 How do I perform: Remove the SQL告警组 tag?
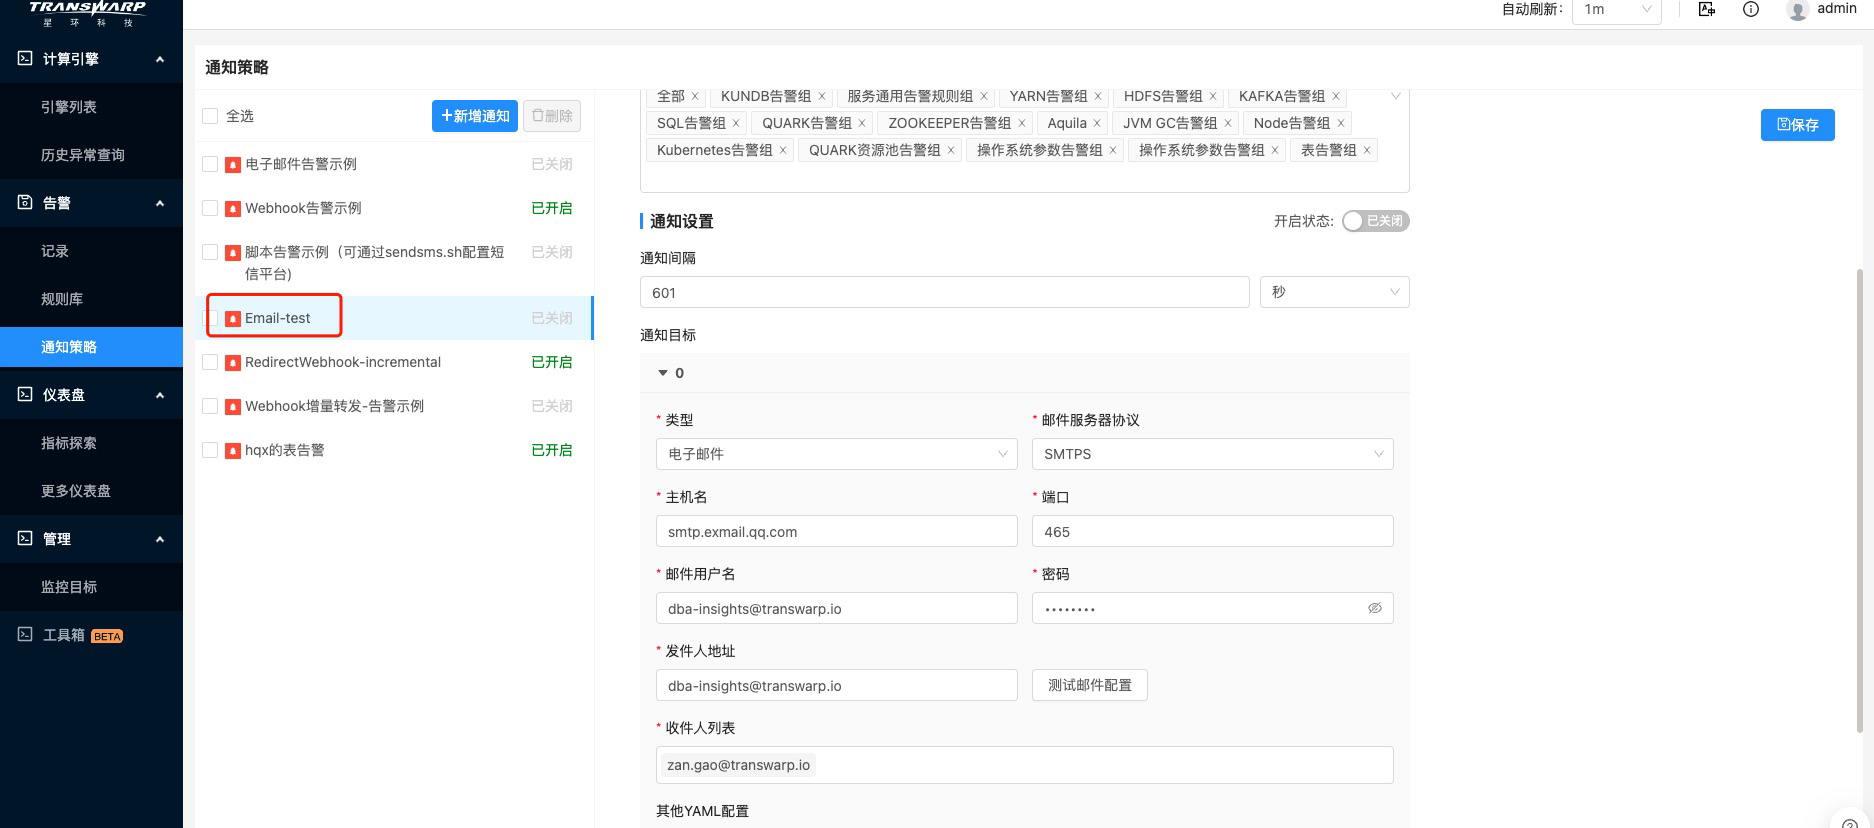pos(736,123)
